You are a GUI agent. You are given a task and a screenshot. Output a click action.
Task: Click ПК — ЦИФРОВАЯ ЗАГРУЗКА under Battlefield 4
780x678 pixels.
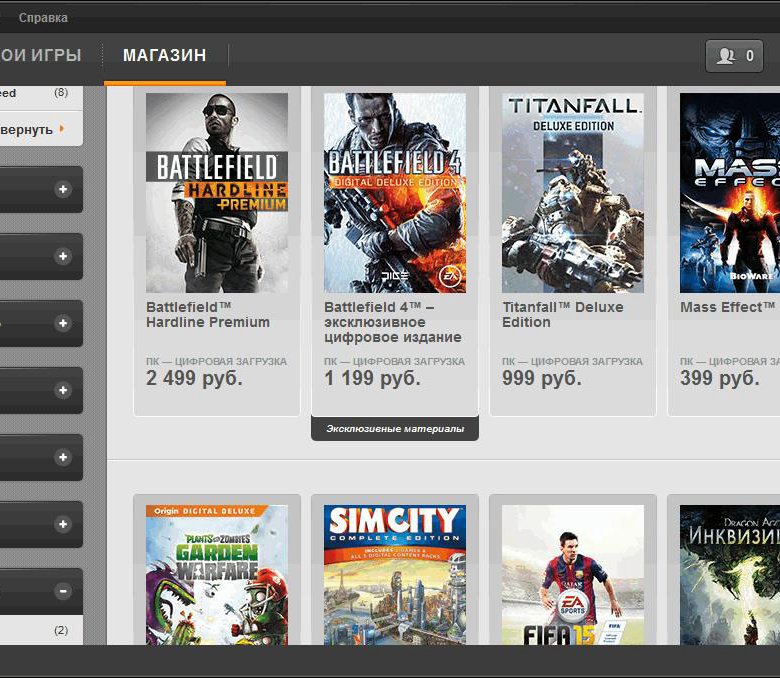coord(394,362)
